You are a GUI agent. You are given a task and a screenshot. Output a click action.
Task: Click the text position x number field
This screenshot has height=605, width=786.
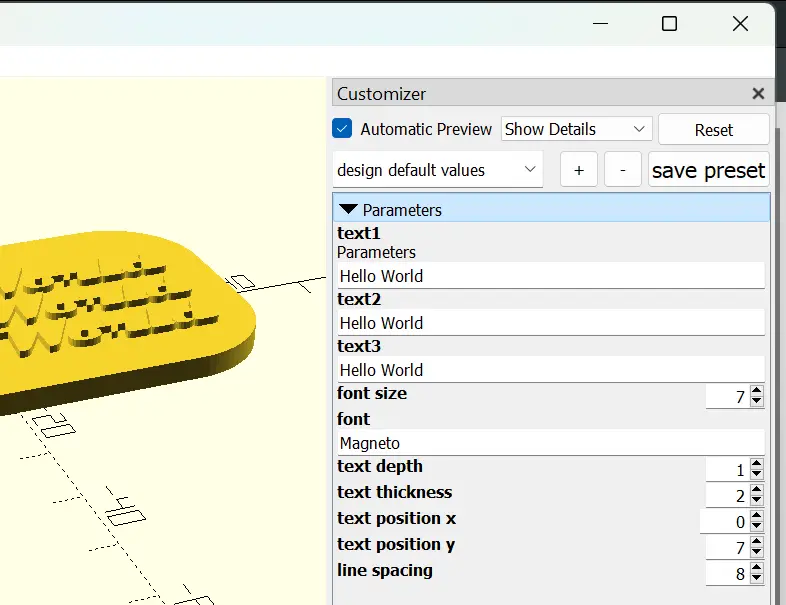pos(725,522)
